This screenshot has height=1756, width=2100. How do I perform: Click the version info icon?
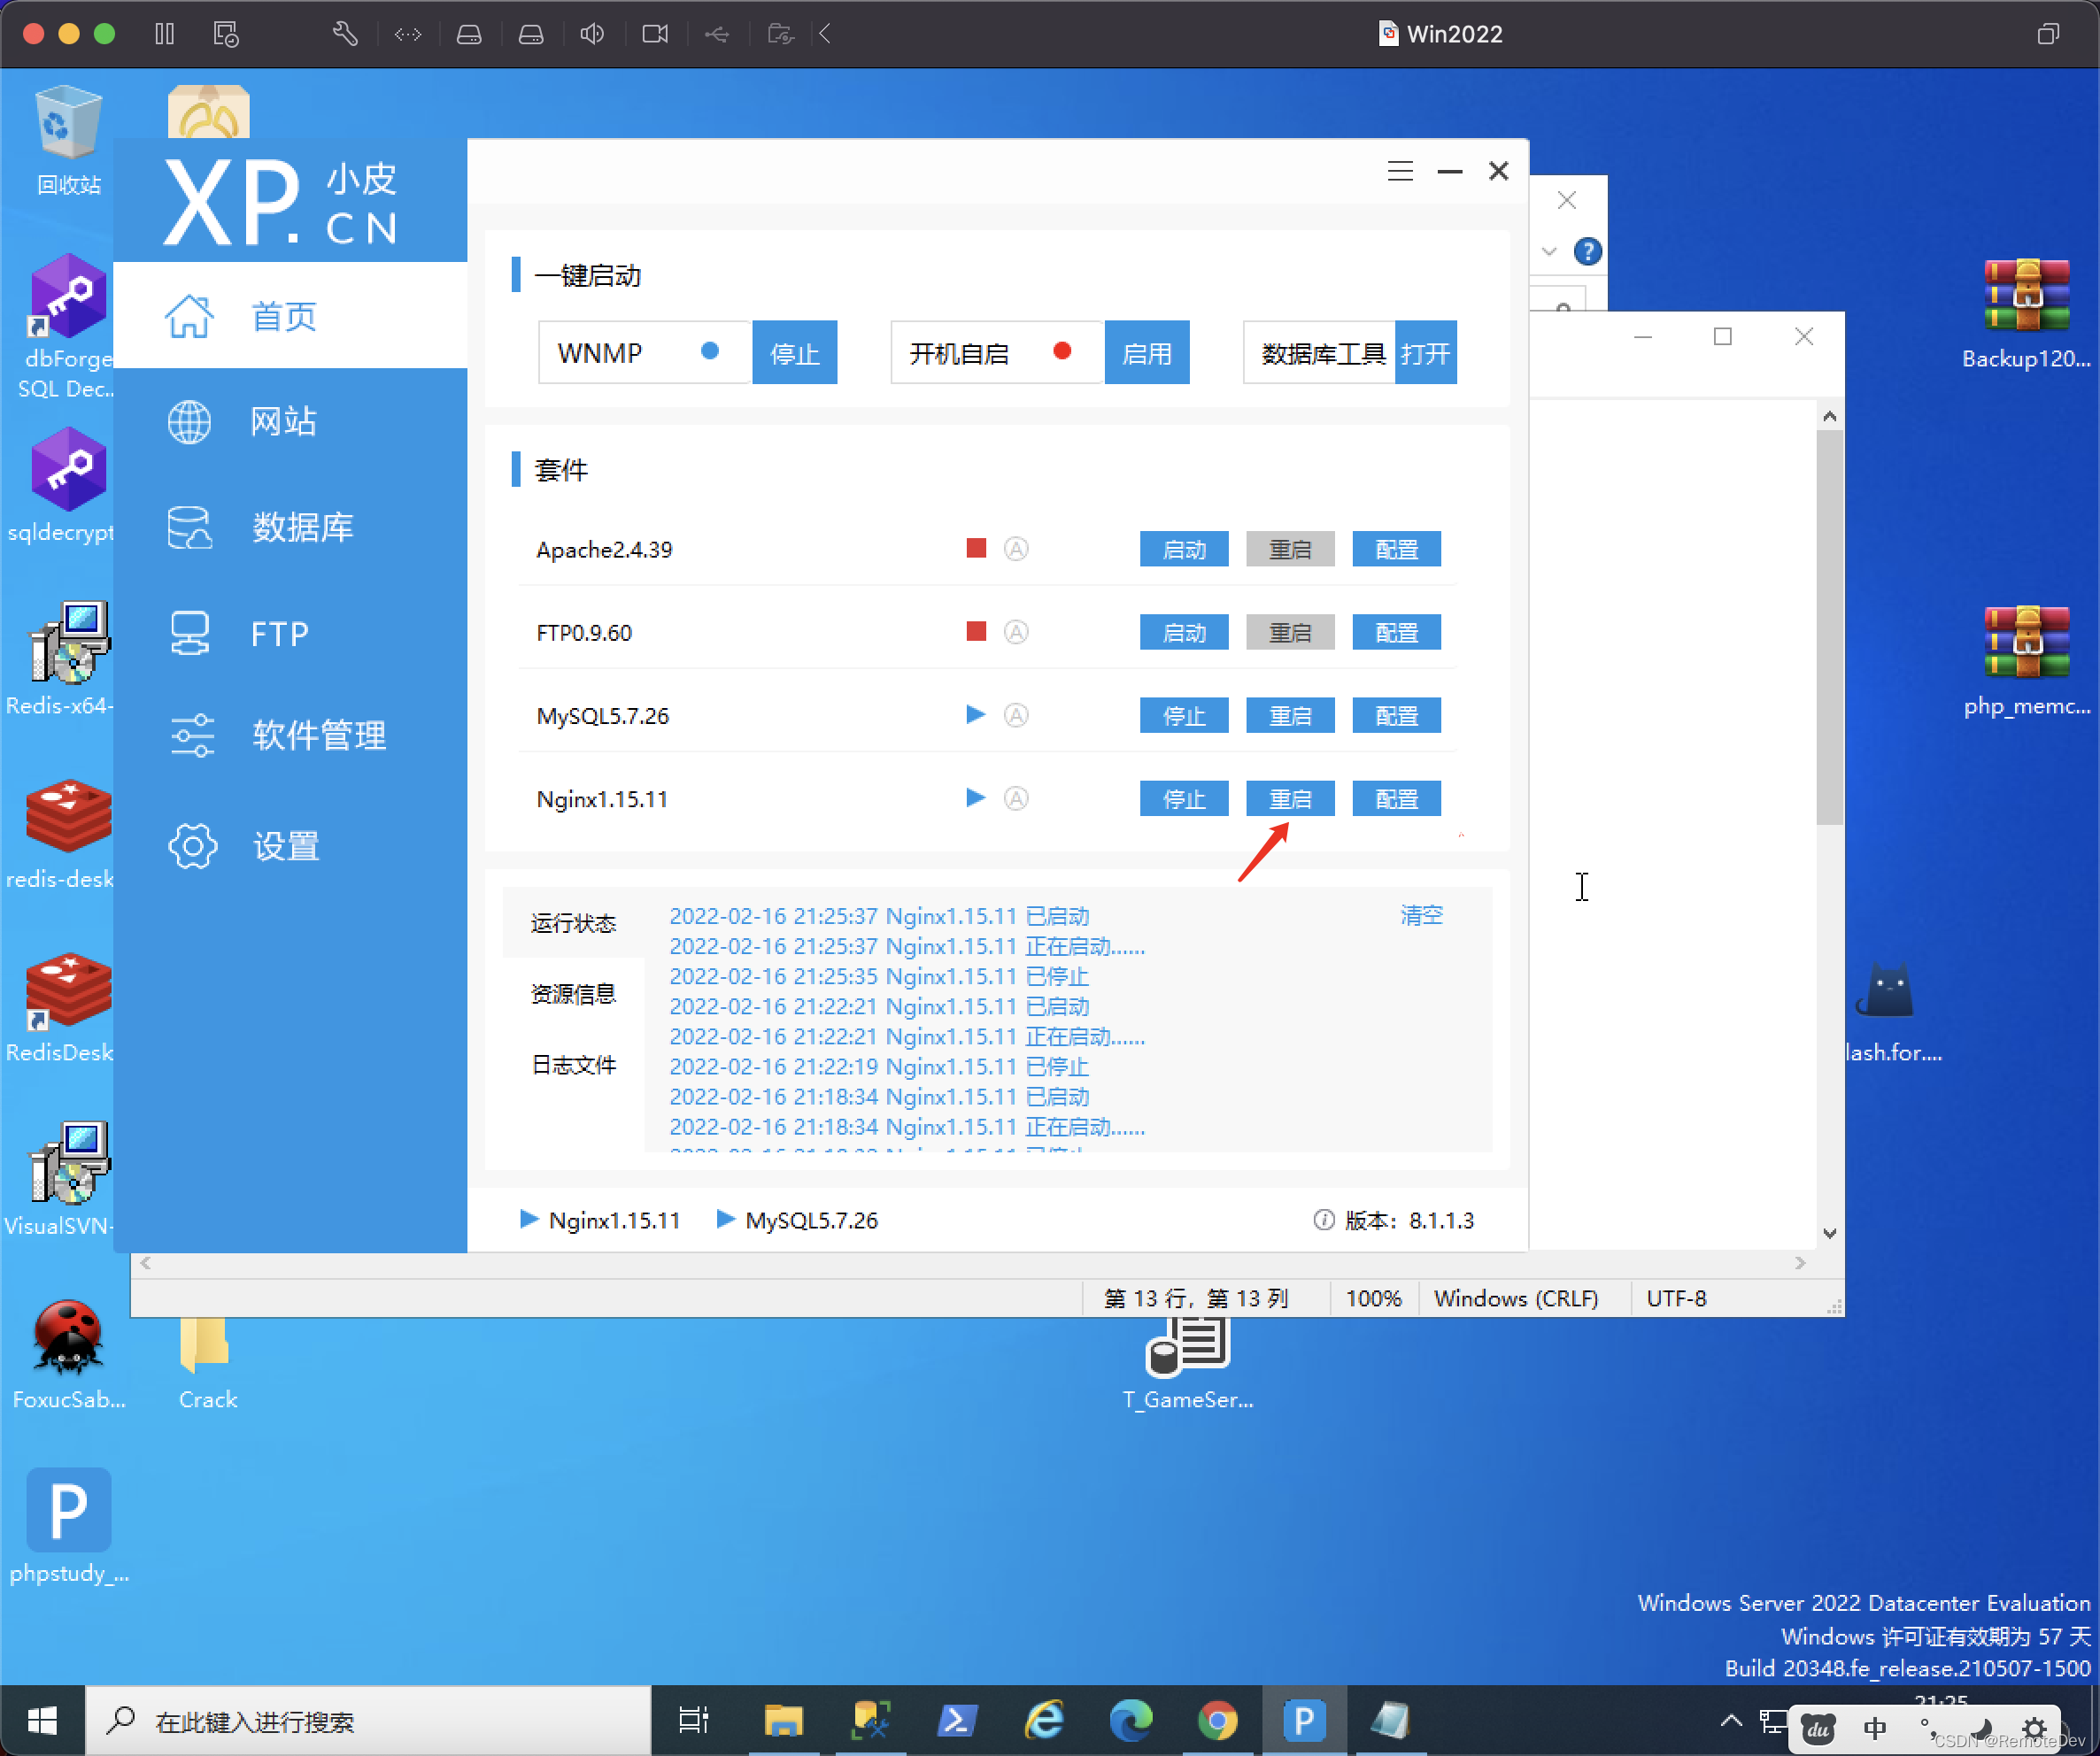coord(1323,1220)
